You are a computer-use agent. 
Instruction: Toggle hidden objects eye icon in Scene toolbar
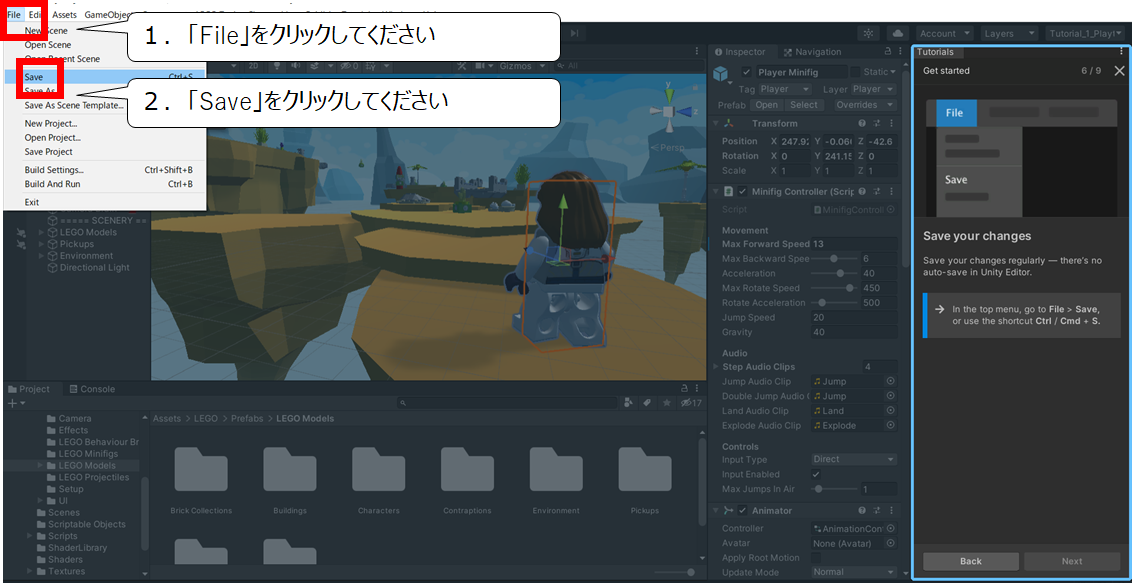349,66
